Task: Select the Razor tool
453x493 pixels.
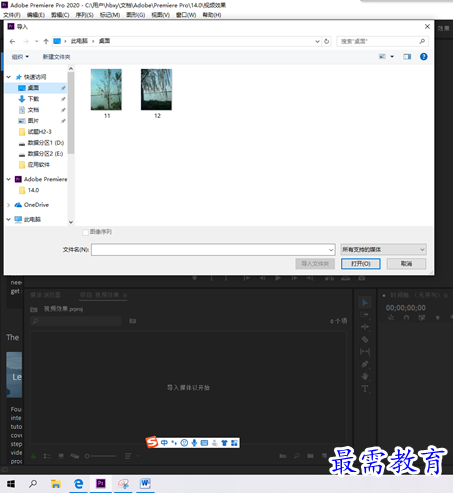Action: (x=365, y=339)
